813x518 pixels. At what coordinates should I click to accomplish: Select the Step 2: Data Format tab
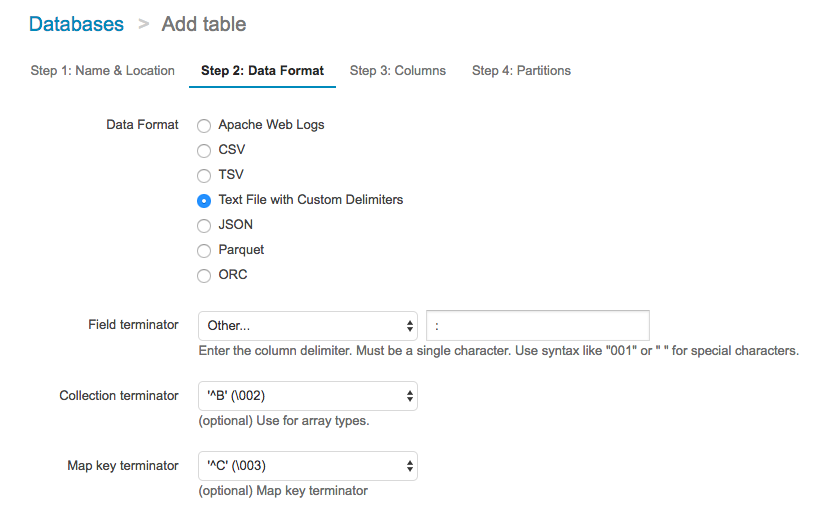click(x=262, y=71)
